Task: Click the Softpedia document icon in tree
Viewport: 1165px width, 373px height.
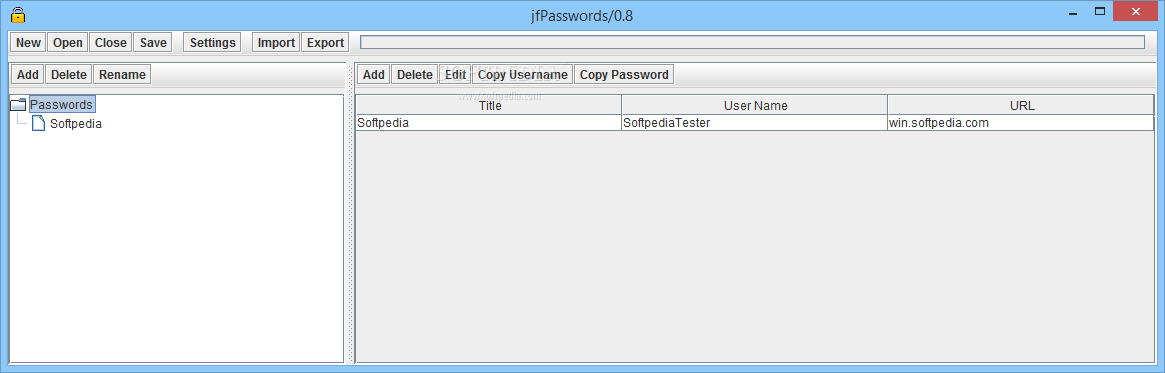Action: pyautogui.click(x=39, y=124)
